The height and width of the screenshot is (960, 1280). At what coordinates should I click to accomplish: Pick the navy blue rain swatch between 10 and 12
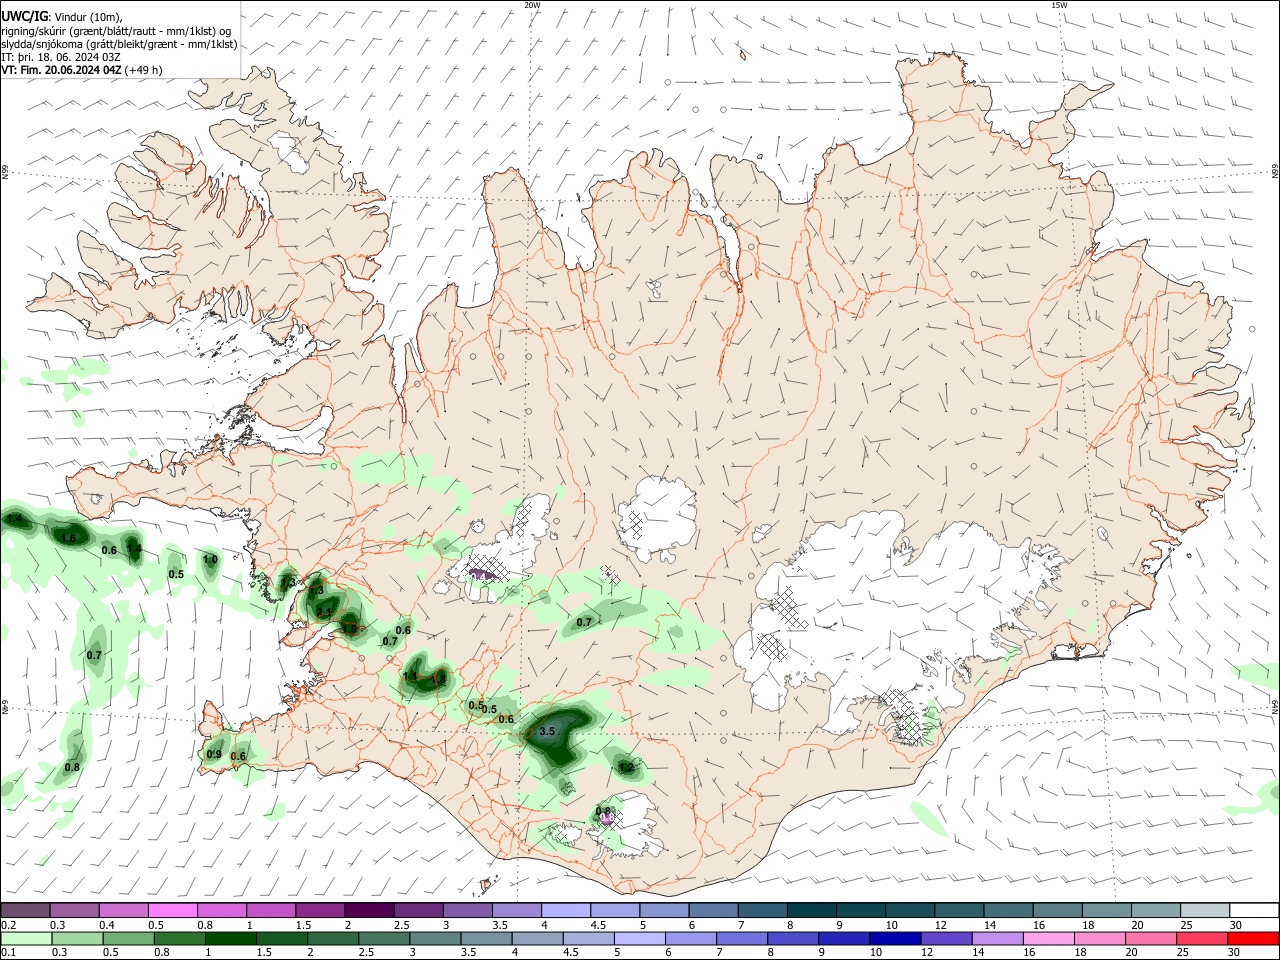point(895,938)
